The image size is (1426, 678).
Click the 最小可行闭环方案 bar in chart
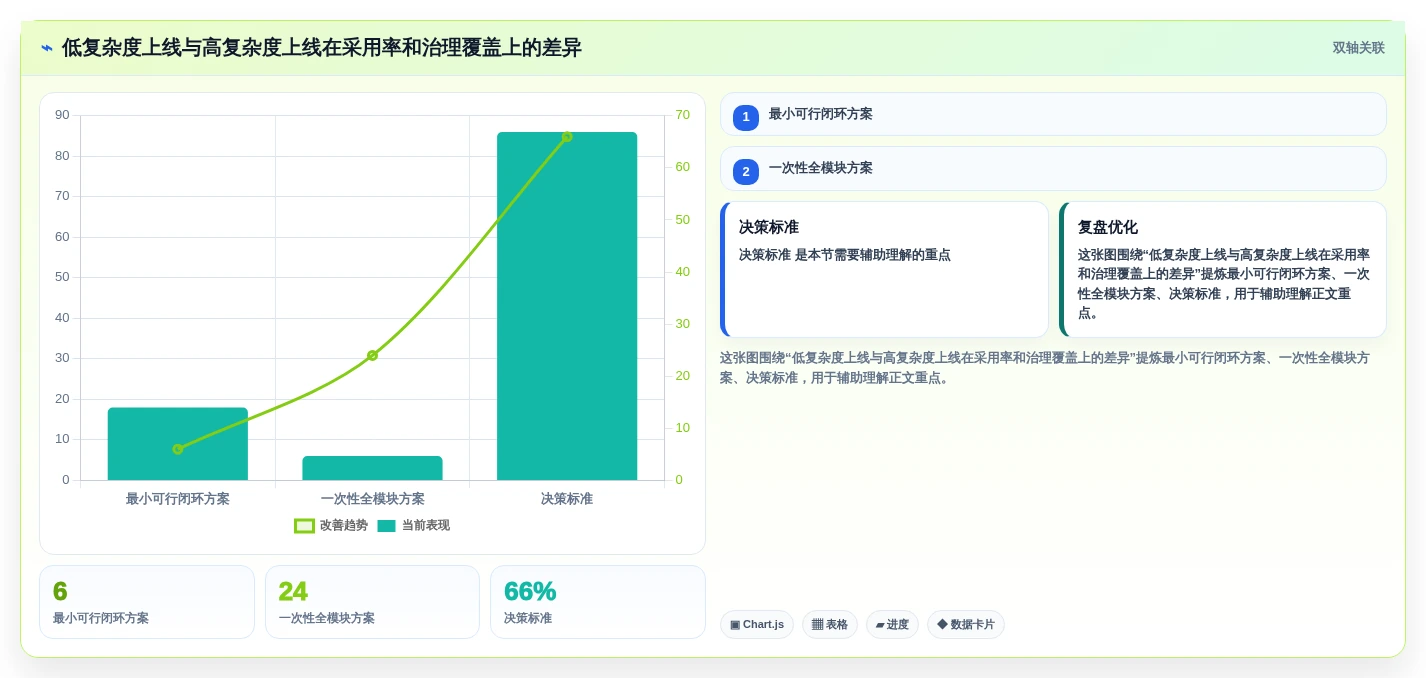(x=178, y=444)
